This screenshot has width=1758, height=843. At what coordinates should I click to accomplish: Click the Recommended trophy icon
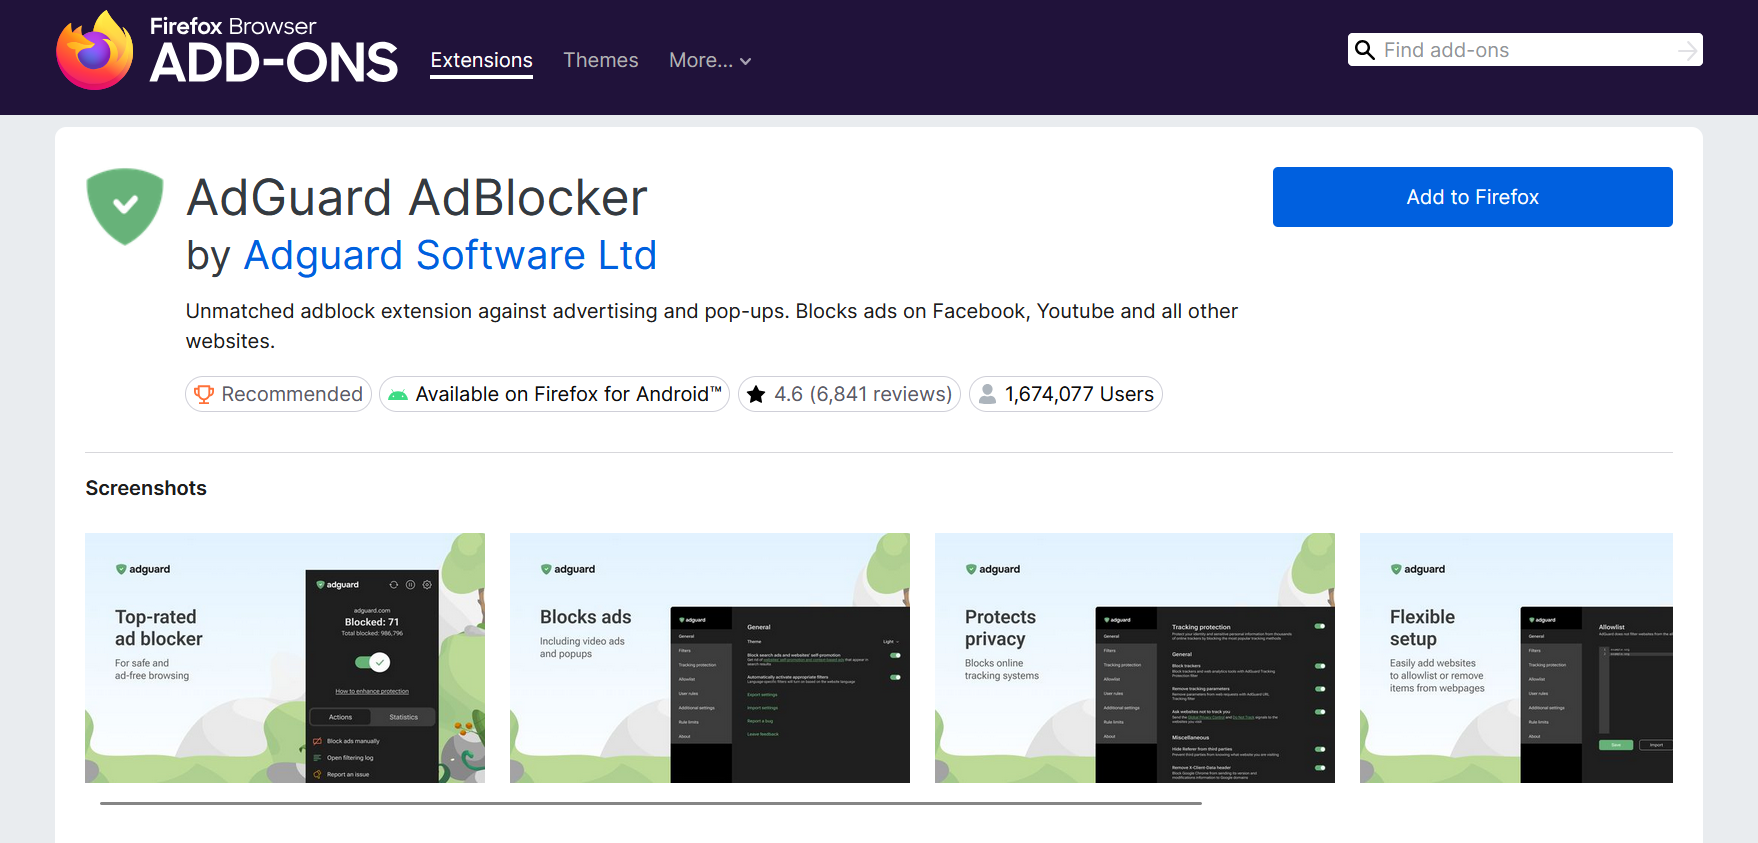204,394
